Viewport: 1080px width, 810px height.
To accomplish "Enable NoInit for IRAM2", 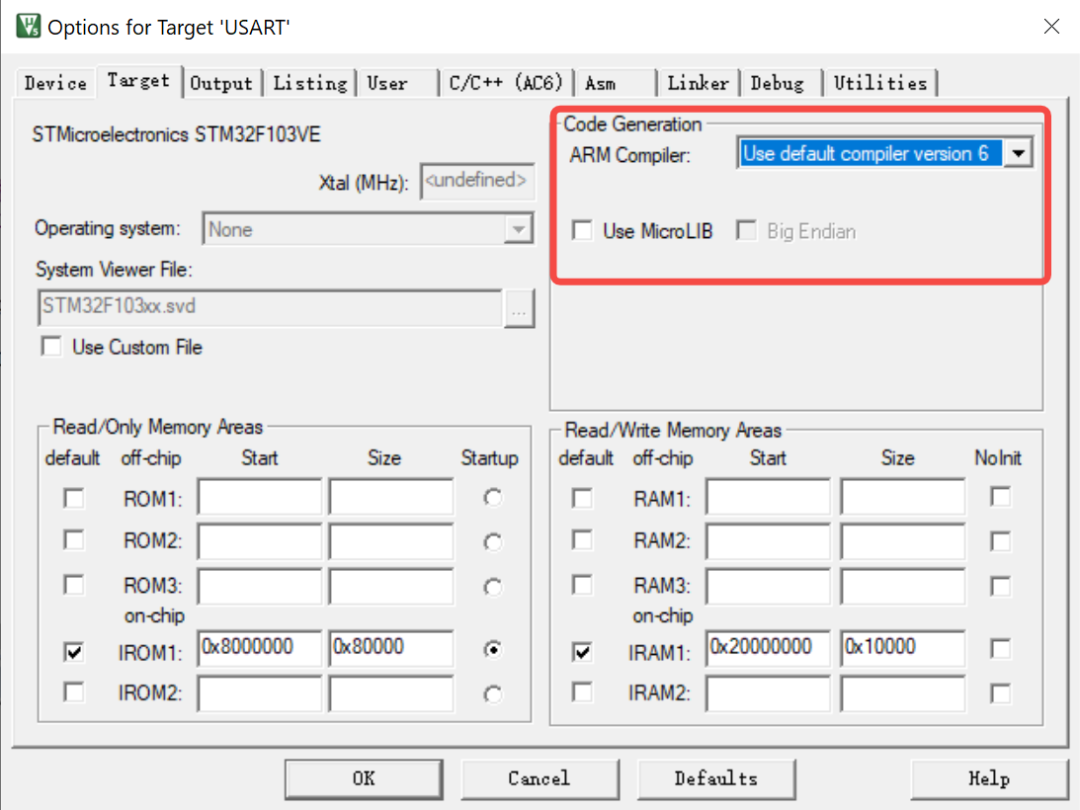I will click(1000, 693).
